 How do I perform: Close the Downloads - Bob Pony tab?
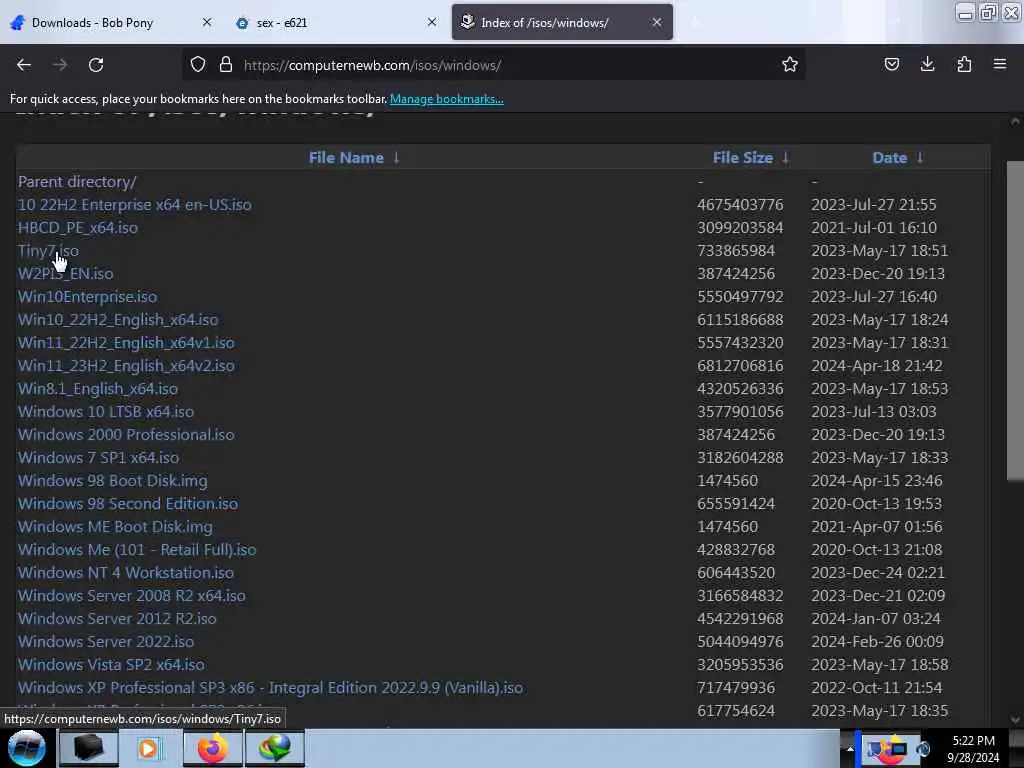[206, 22]
